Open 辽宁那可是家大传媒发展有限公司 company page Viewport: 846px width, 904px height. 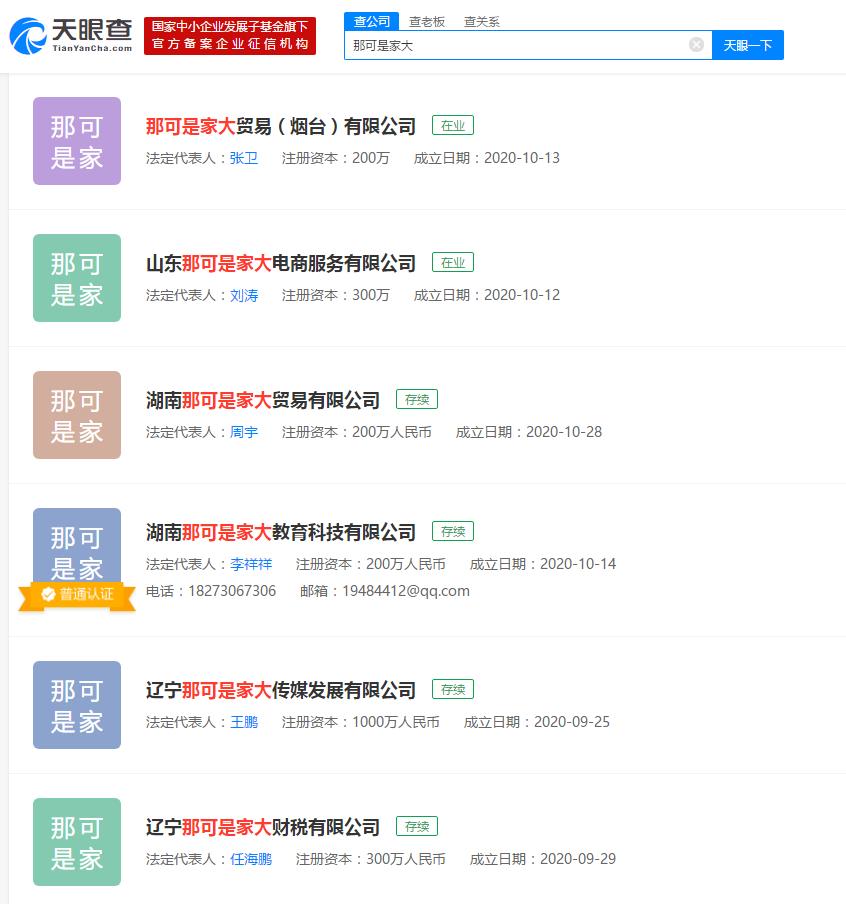click(x=280, y=690)
